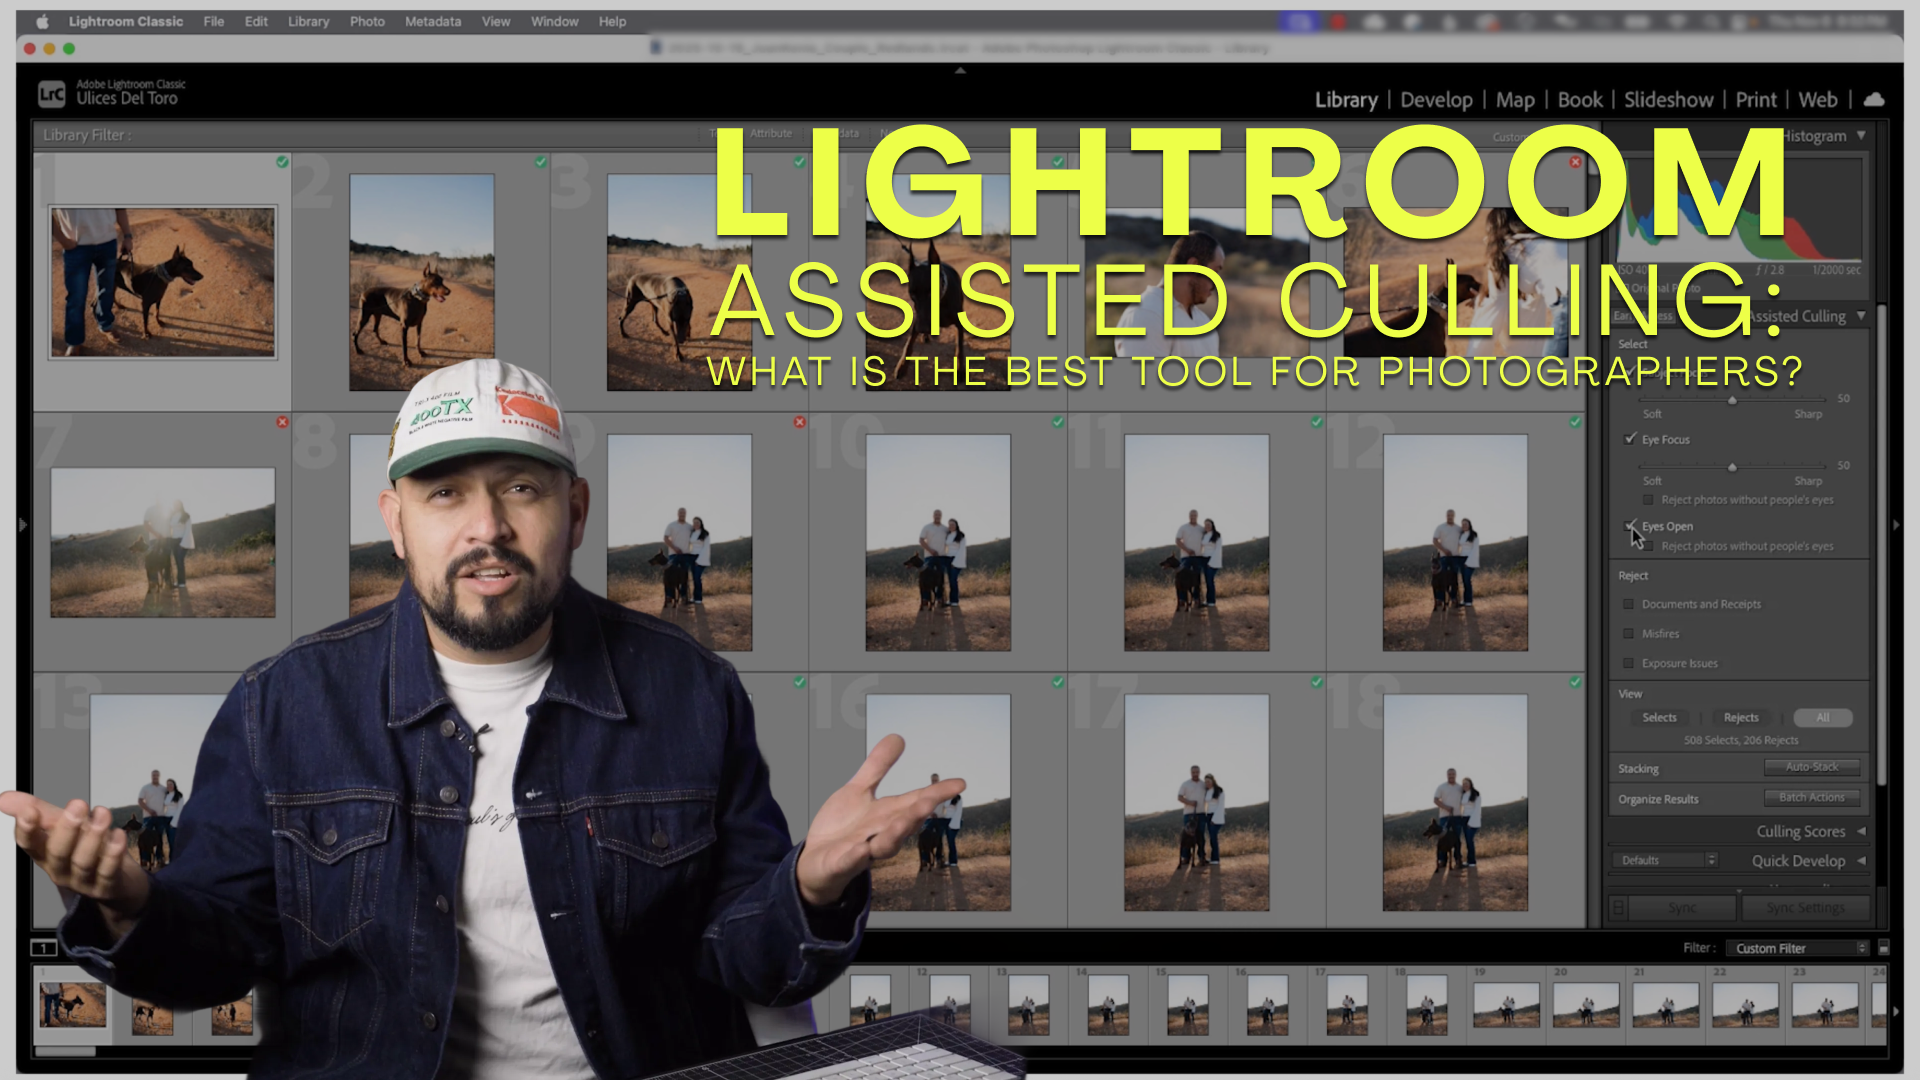Image resolution: width=1920 pixels, height=1080 pixels.
Task: Click the Batch Actions button
Action: tap(1811, 798)
